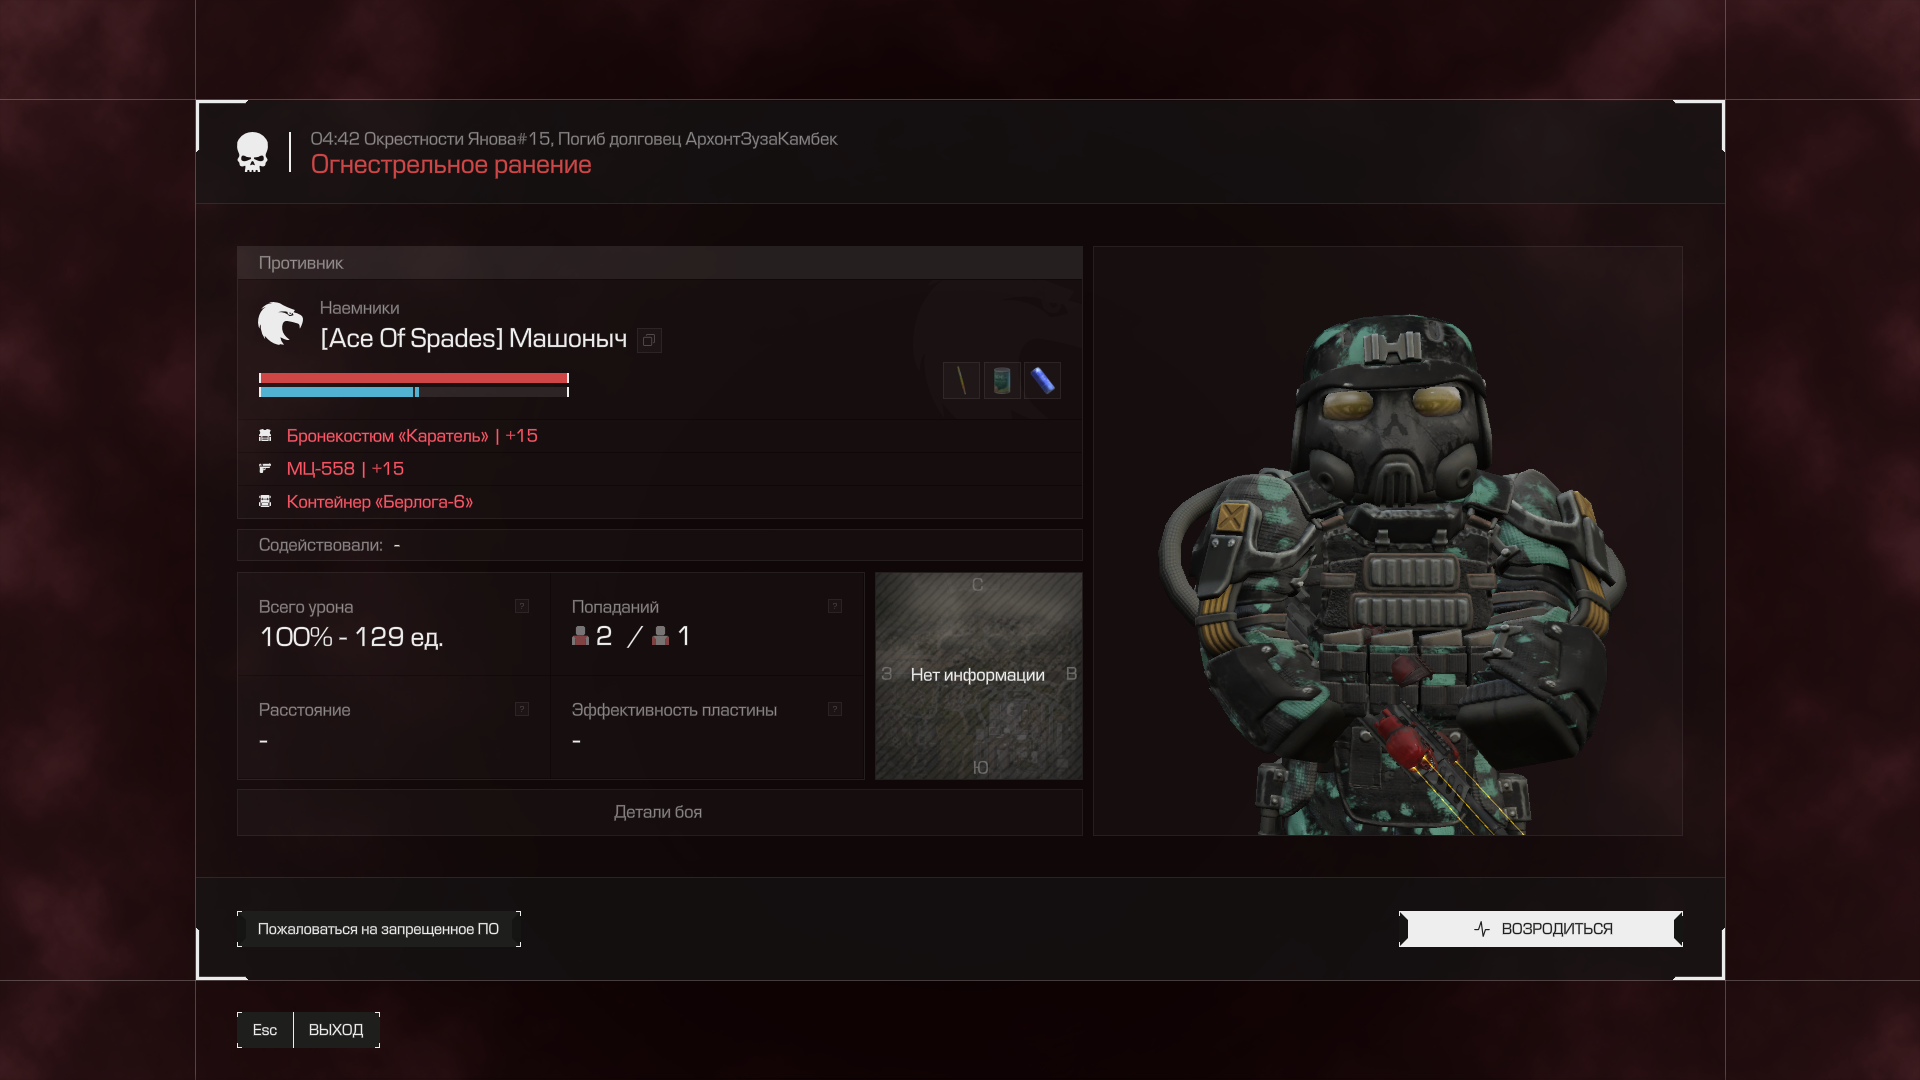The height and width of the screenshot is (1080, 1920).
Task: Open Контейнер «Берлога-6» item link
Action: click(379, 502)
